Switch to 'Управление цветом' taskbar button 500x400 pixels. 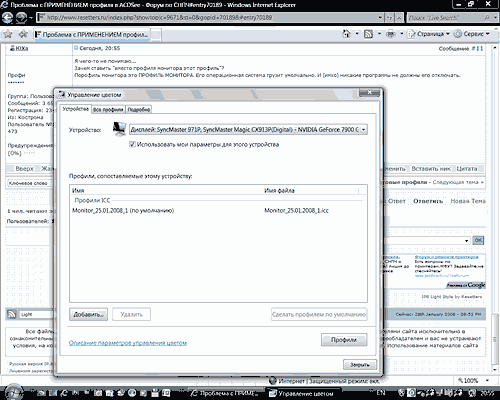tap(304, 394)
